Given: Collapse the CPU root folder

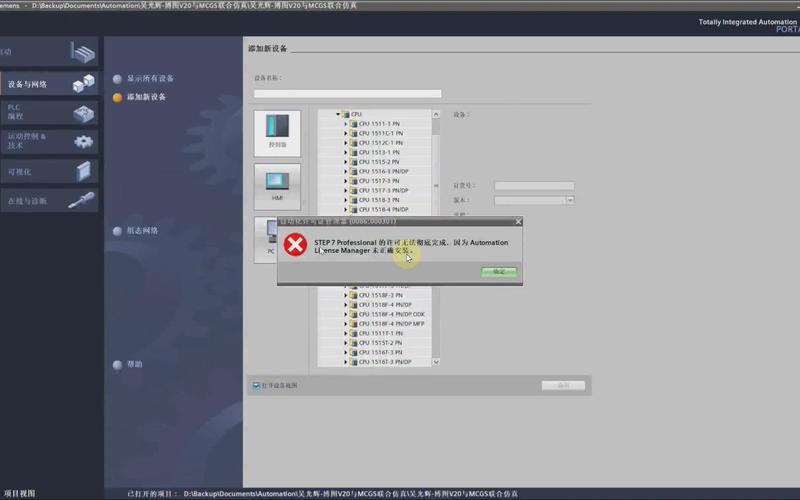Looking at the screenshot, I should 338,114.
